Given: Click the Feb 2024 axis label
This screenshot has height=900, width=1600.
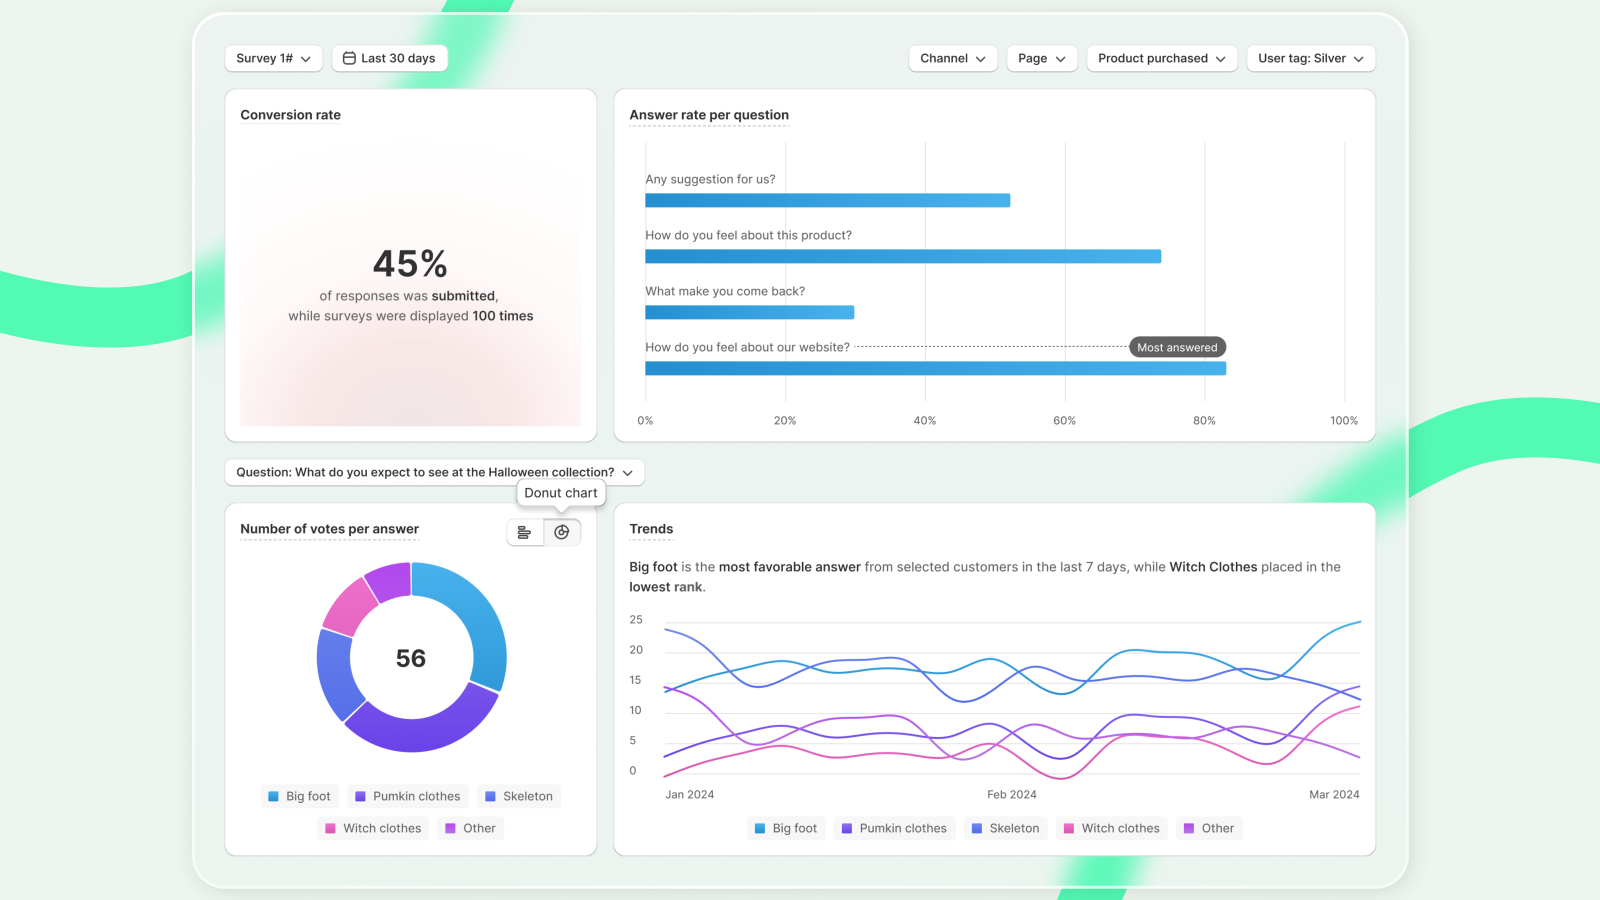Looking at the screenshot, I should pos(1012,795).
